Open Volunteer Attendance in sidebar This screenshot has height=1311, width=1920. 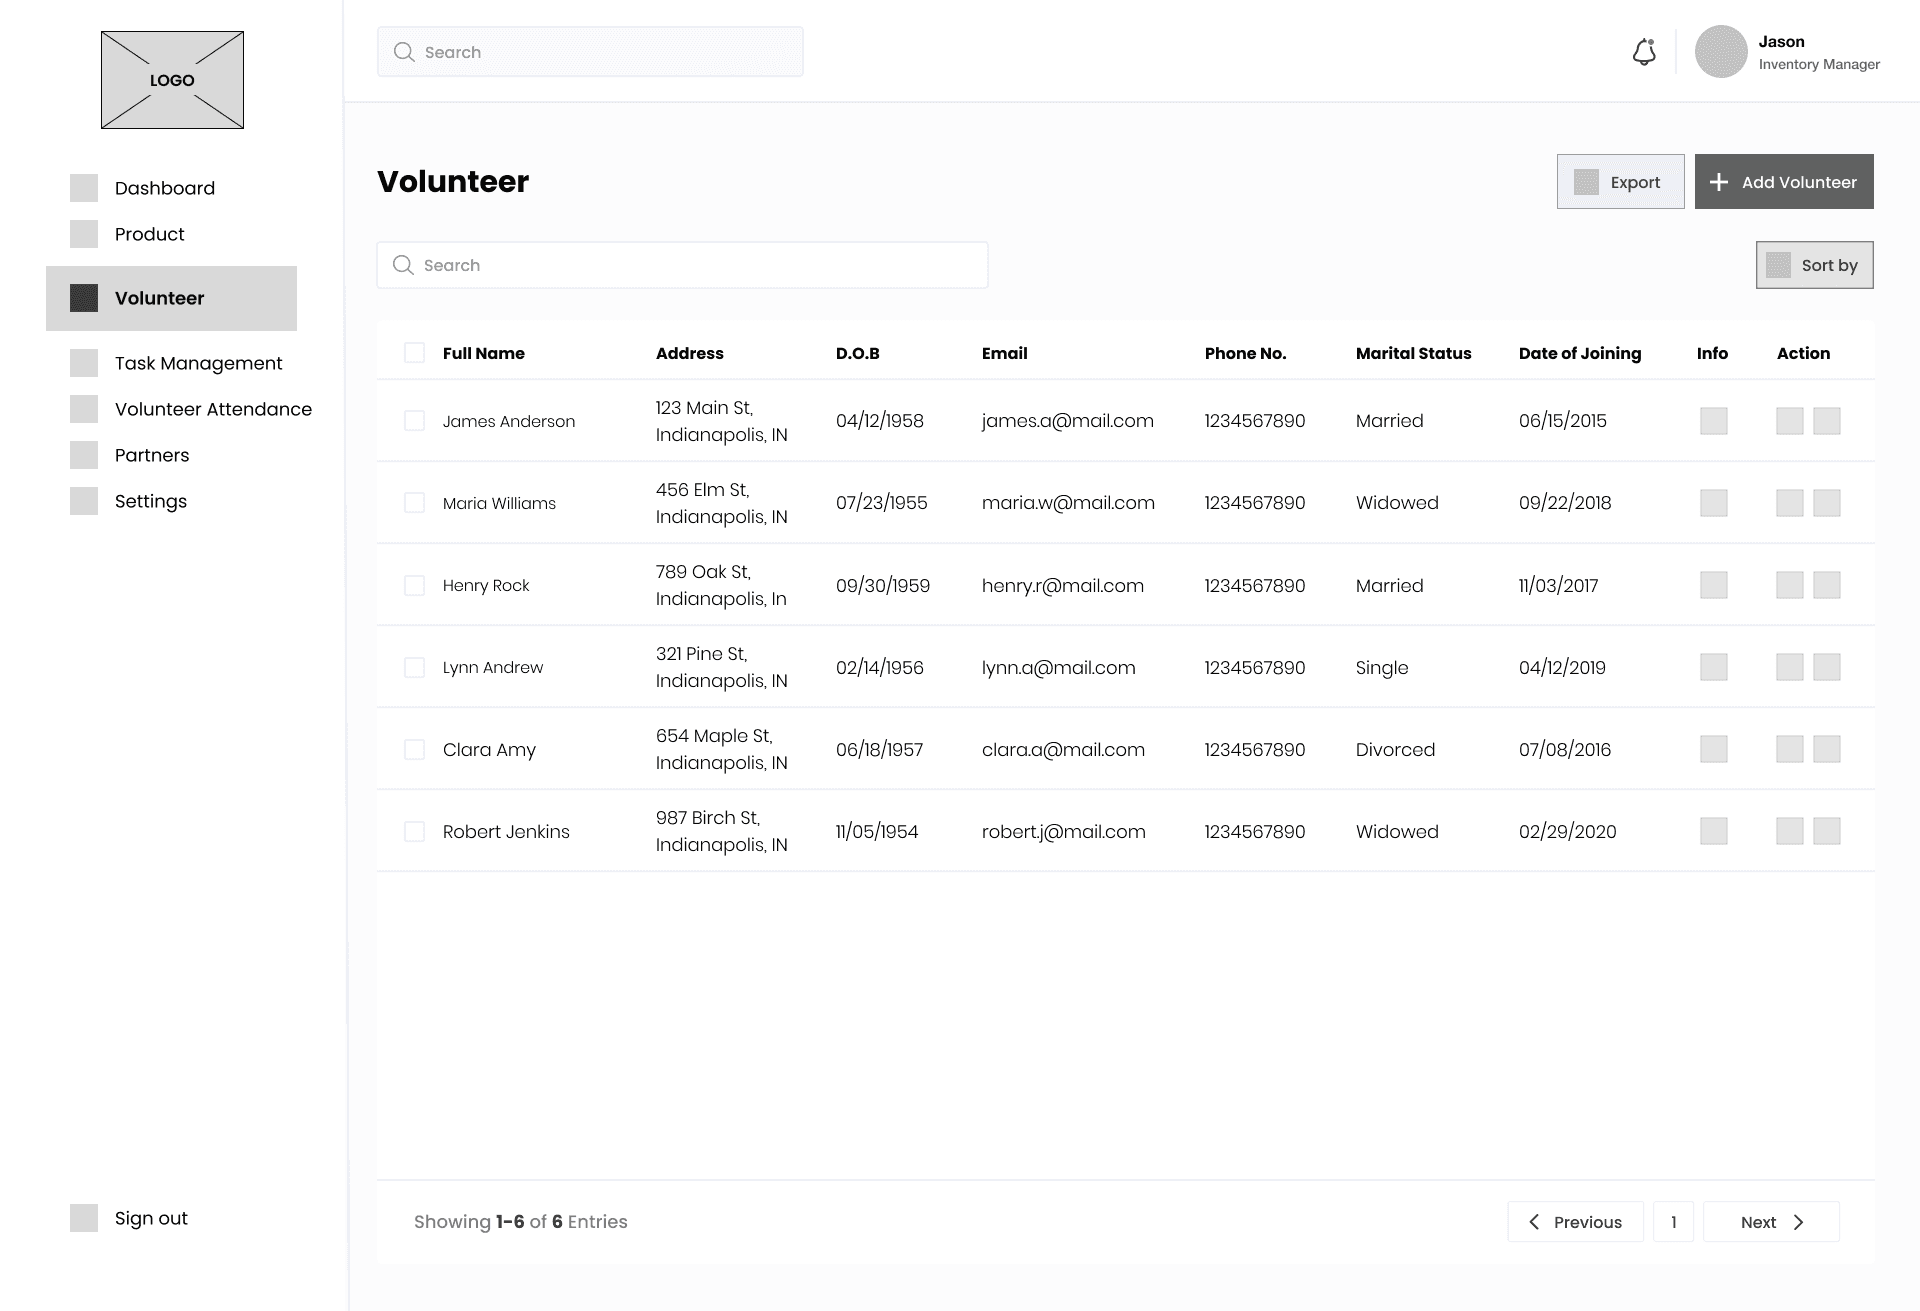[213, 409]
